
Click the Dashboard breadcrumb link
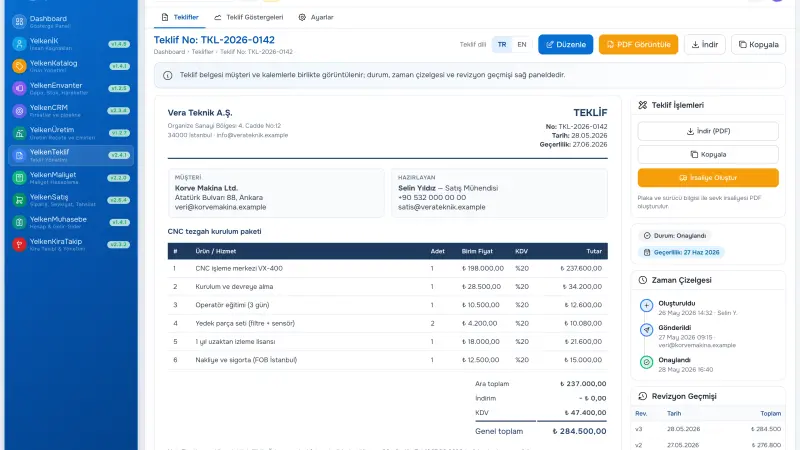click(x=169, y=52)
